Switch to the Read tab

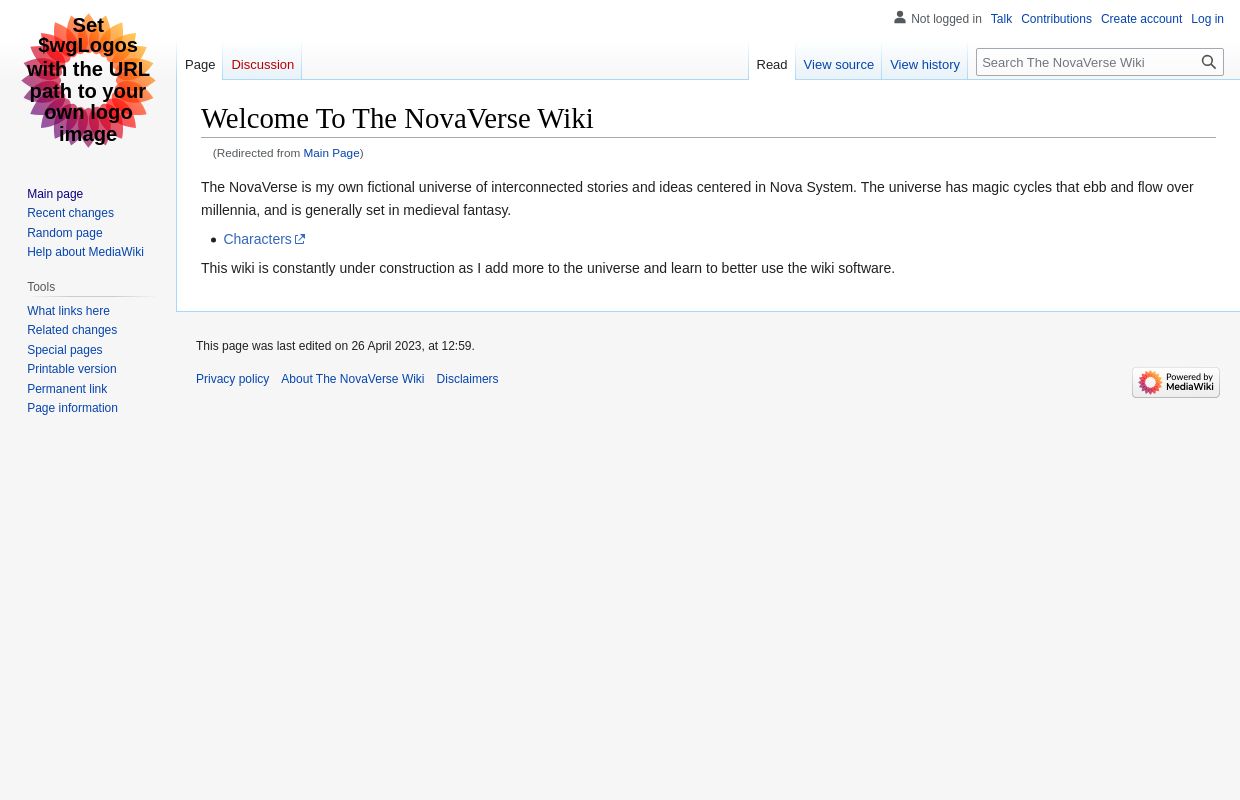pyautogui.click(x=771, y=64)
